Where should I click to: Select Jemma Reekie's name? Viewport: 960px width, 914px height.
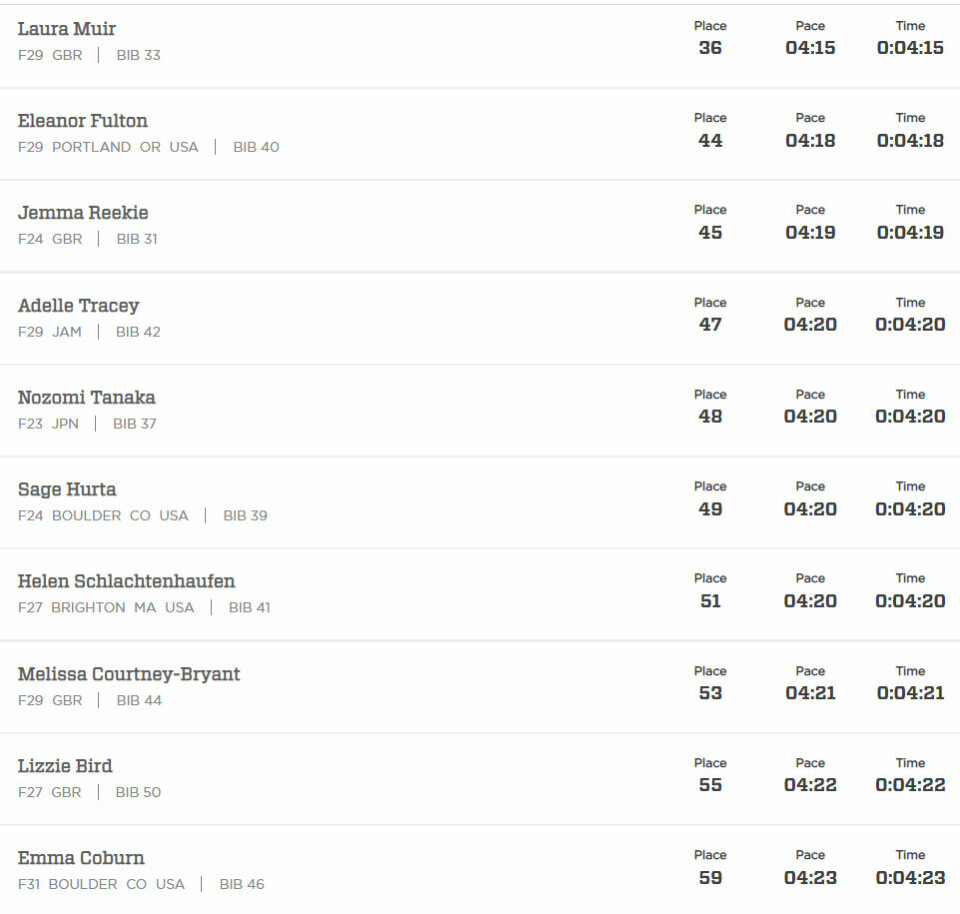pyautogui.click(x=83, y=212)
